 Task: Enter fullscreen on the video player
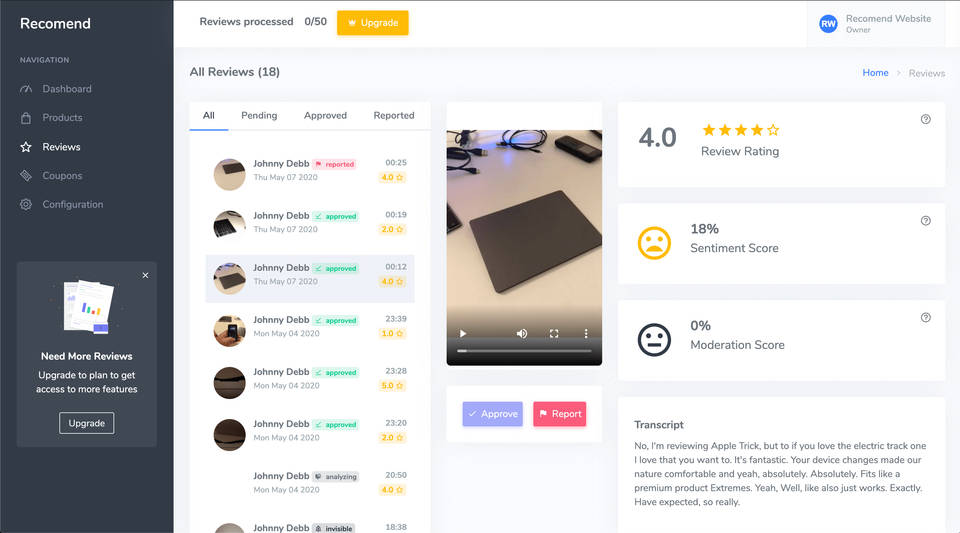pyautogui.click(x=554, y=334)
